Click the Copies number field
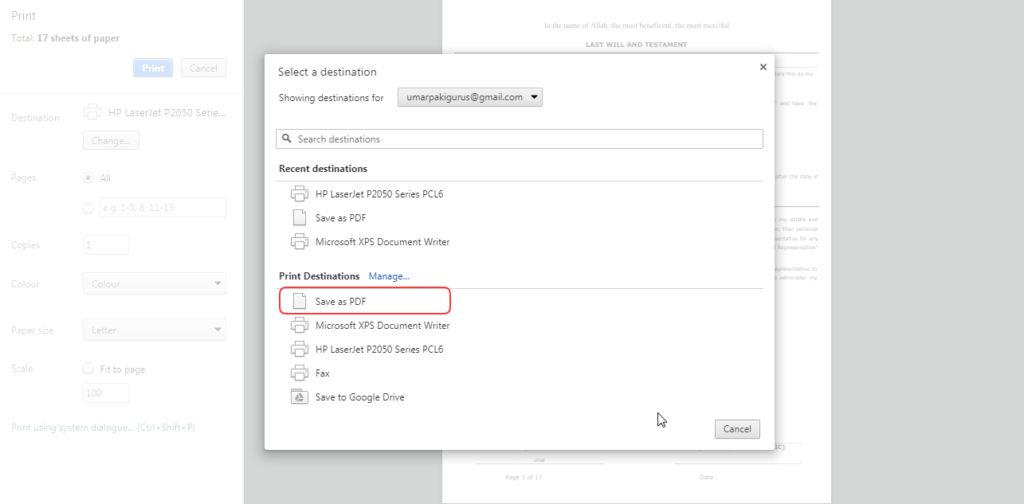Screen dimensions: 1024x504 click(106, 245)
